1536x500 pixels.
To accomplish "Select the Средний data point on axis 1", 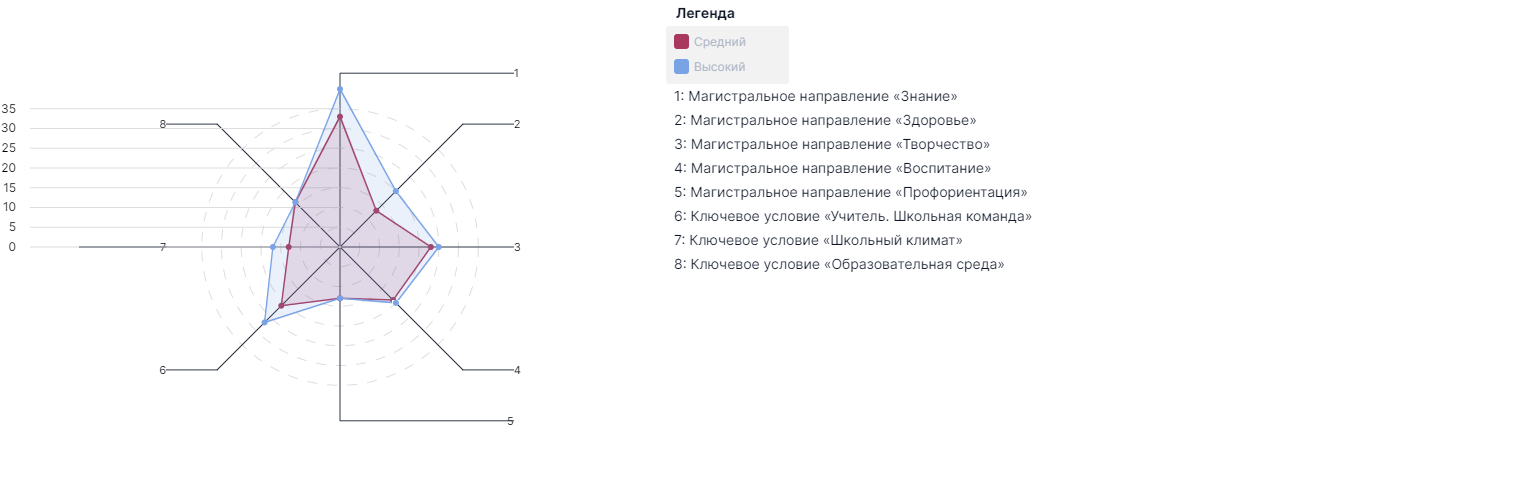I will [340, 117].
